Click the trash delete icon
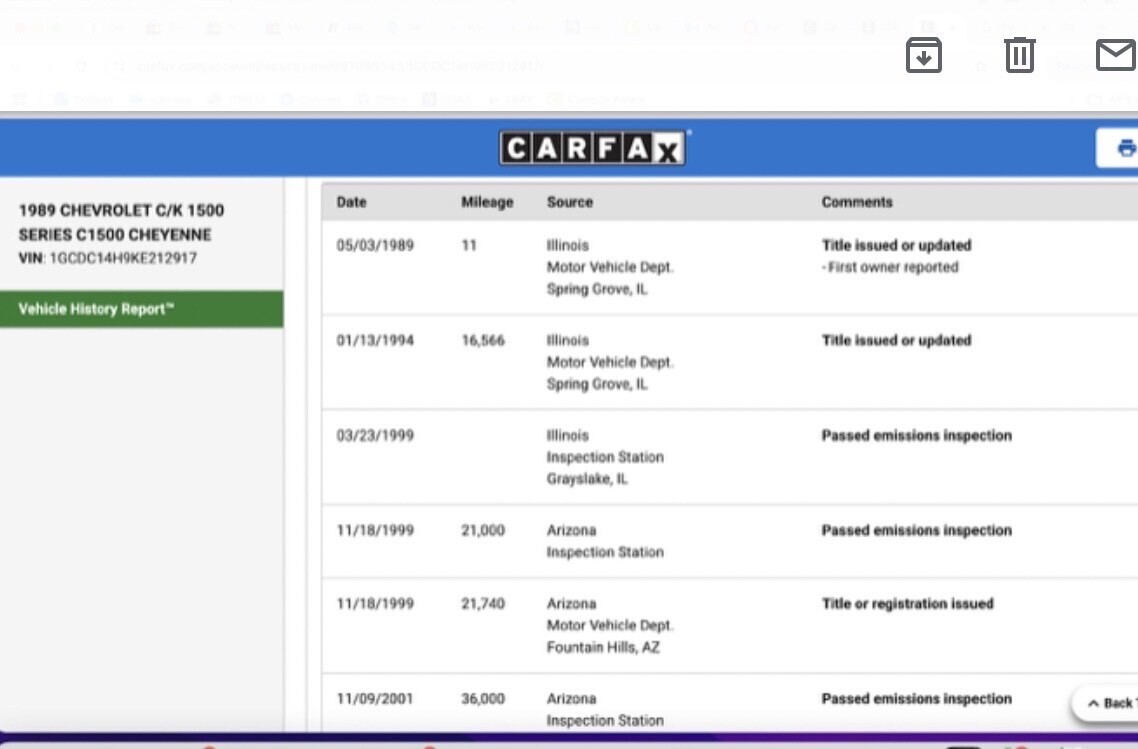1138x749 pixels. (x=1019, y=55)
